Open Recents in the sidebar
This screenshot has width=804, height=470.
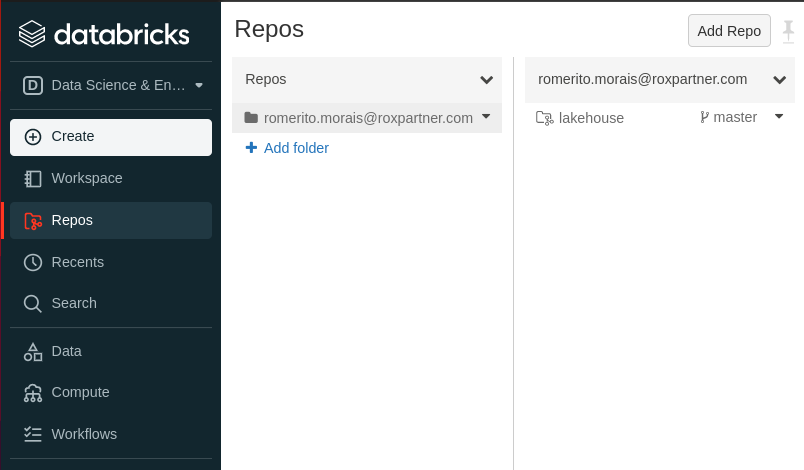pos(111,262)
